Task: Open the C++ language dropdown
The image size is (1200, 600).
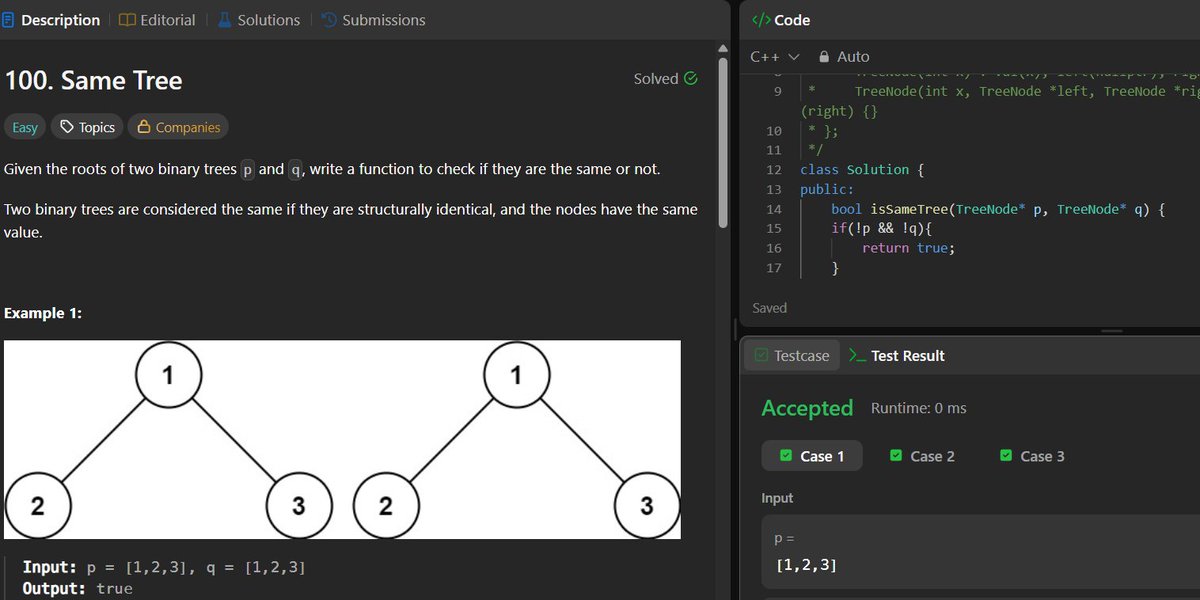Action: pos(775,57)
